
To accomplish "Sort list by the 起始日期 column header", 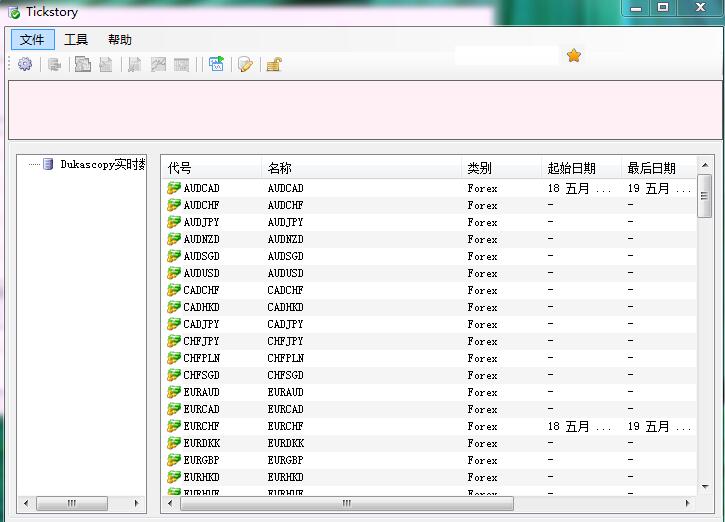I will coord(571,168).
